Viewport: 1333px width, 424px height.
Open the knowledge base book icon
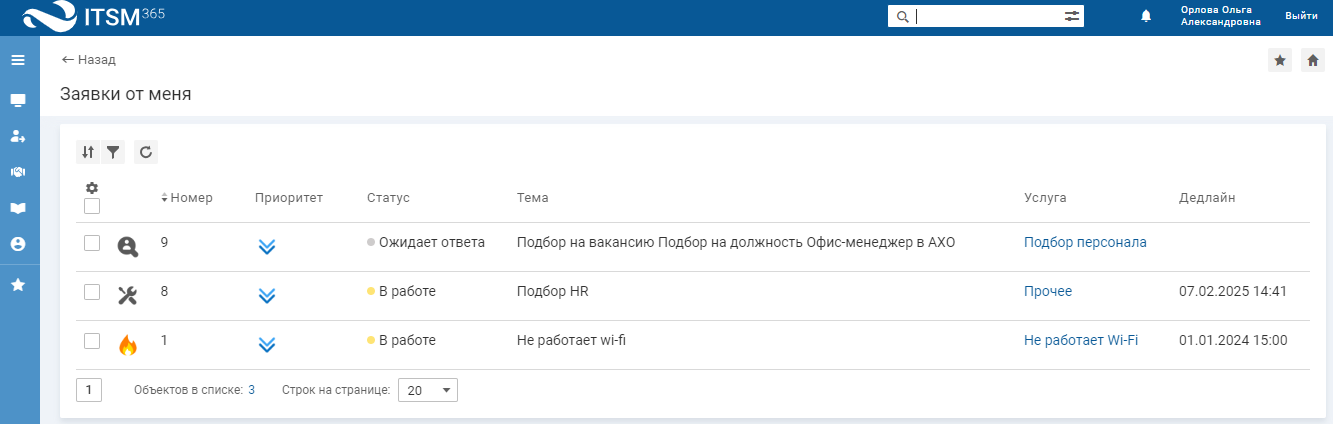[18, 208]
